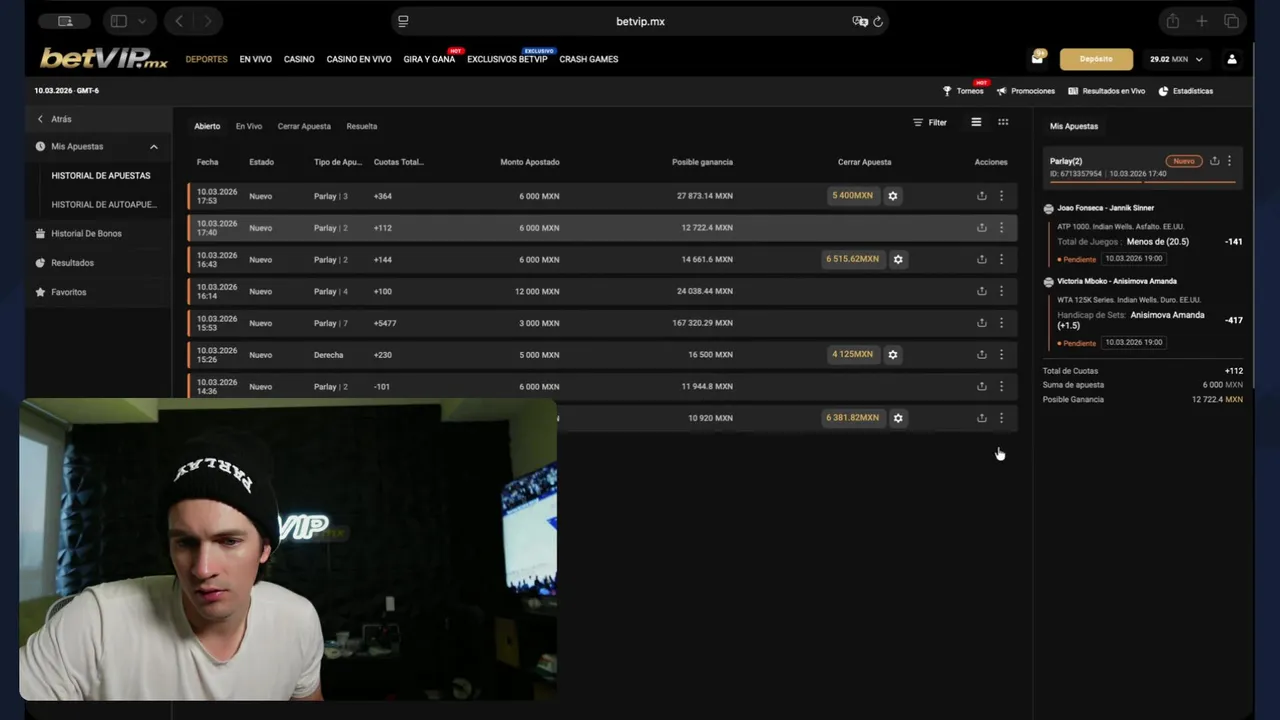Open the DEPORTES menu
The image size is (1280, 720).
(x=206, y=59)
